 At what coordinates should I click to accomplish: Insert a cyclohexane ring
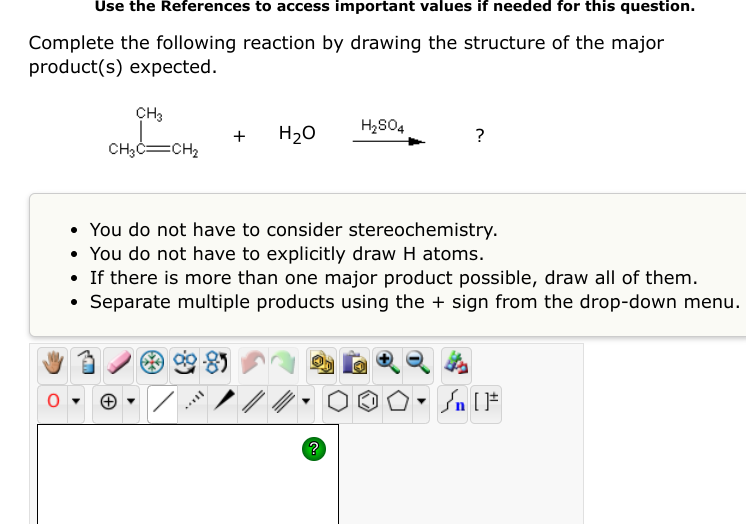(x=338, y=402)
